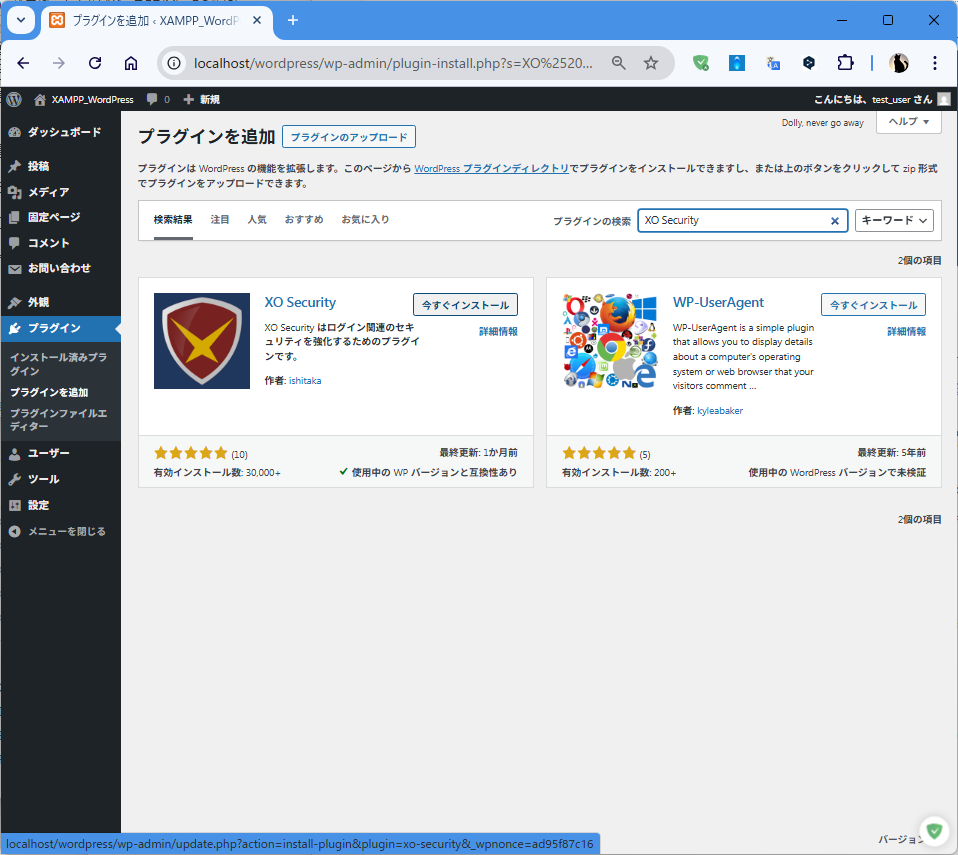Click the browser reload icon
This screenshot has width=958, height=855.
click(x=95, y=63)
